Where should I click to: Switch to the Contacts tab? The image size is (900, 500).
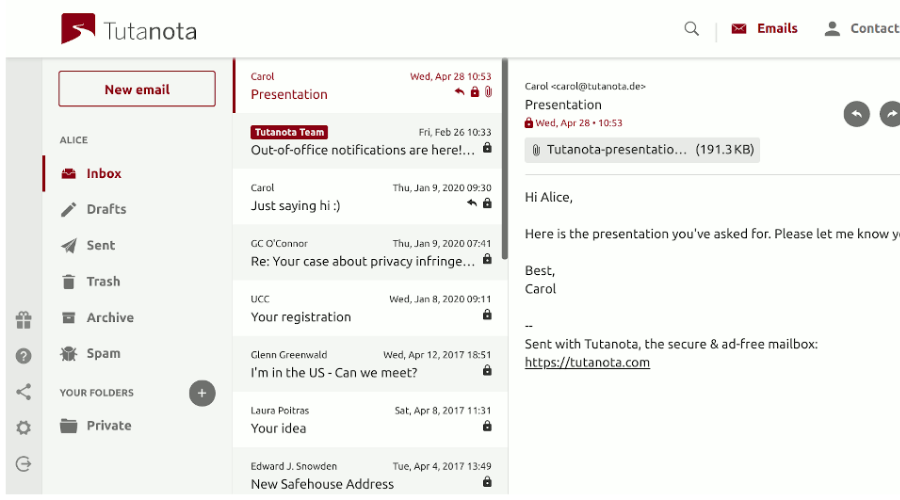click(862, 29)
